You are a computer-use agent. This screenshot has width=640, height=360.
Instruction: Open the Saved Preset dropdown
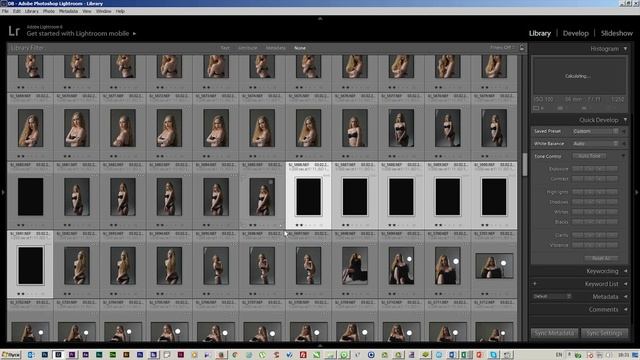point(595,131)
